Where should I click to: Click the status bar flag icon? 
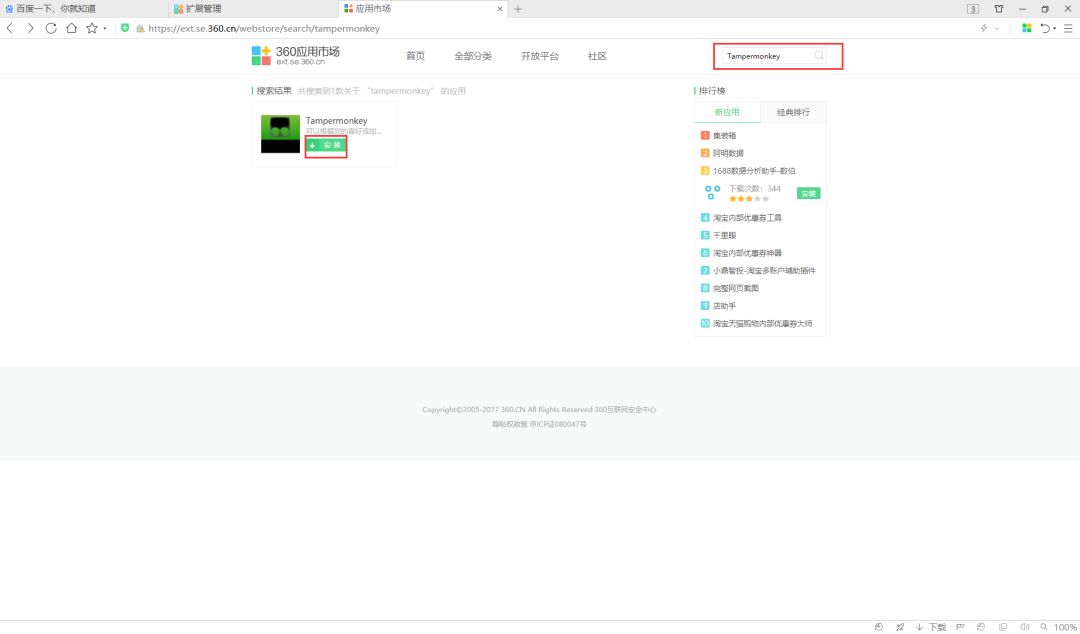pos(960,626)
